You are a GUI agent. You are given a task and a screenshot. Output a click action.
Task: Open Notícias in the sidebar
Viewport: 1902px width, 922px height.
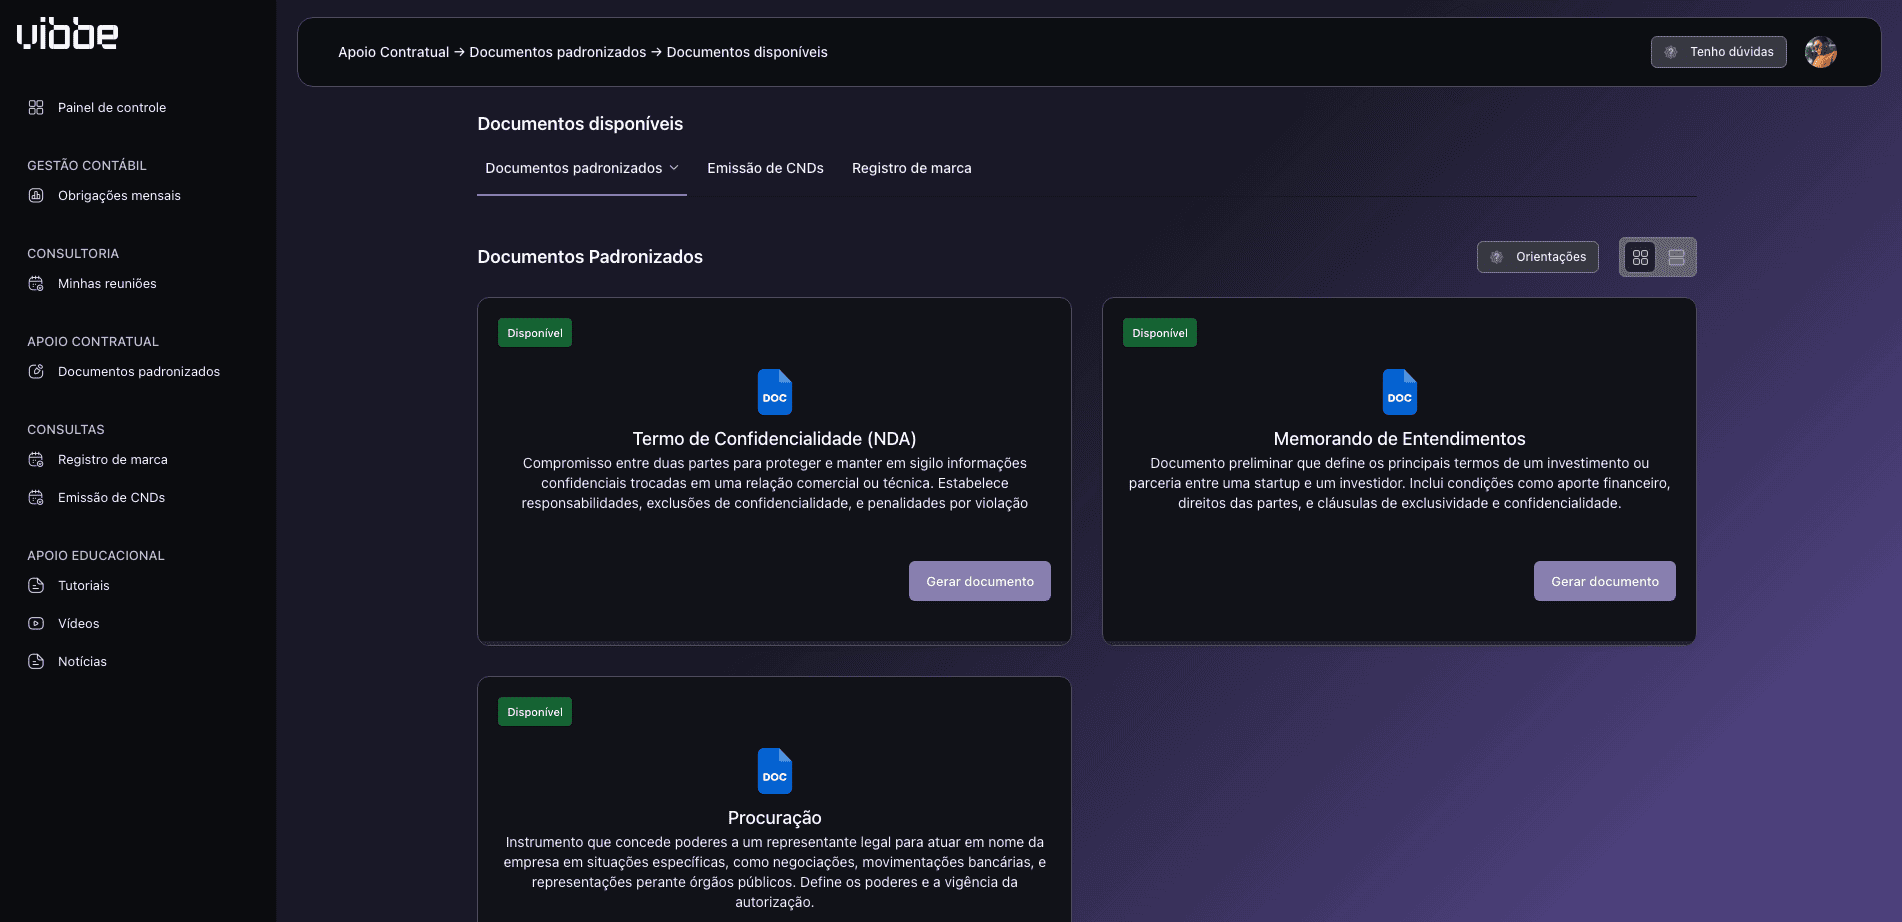coord(82,662)
